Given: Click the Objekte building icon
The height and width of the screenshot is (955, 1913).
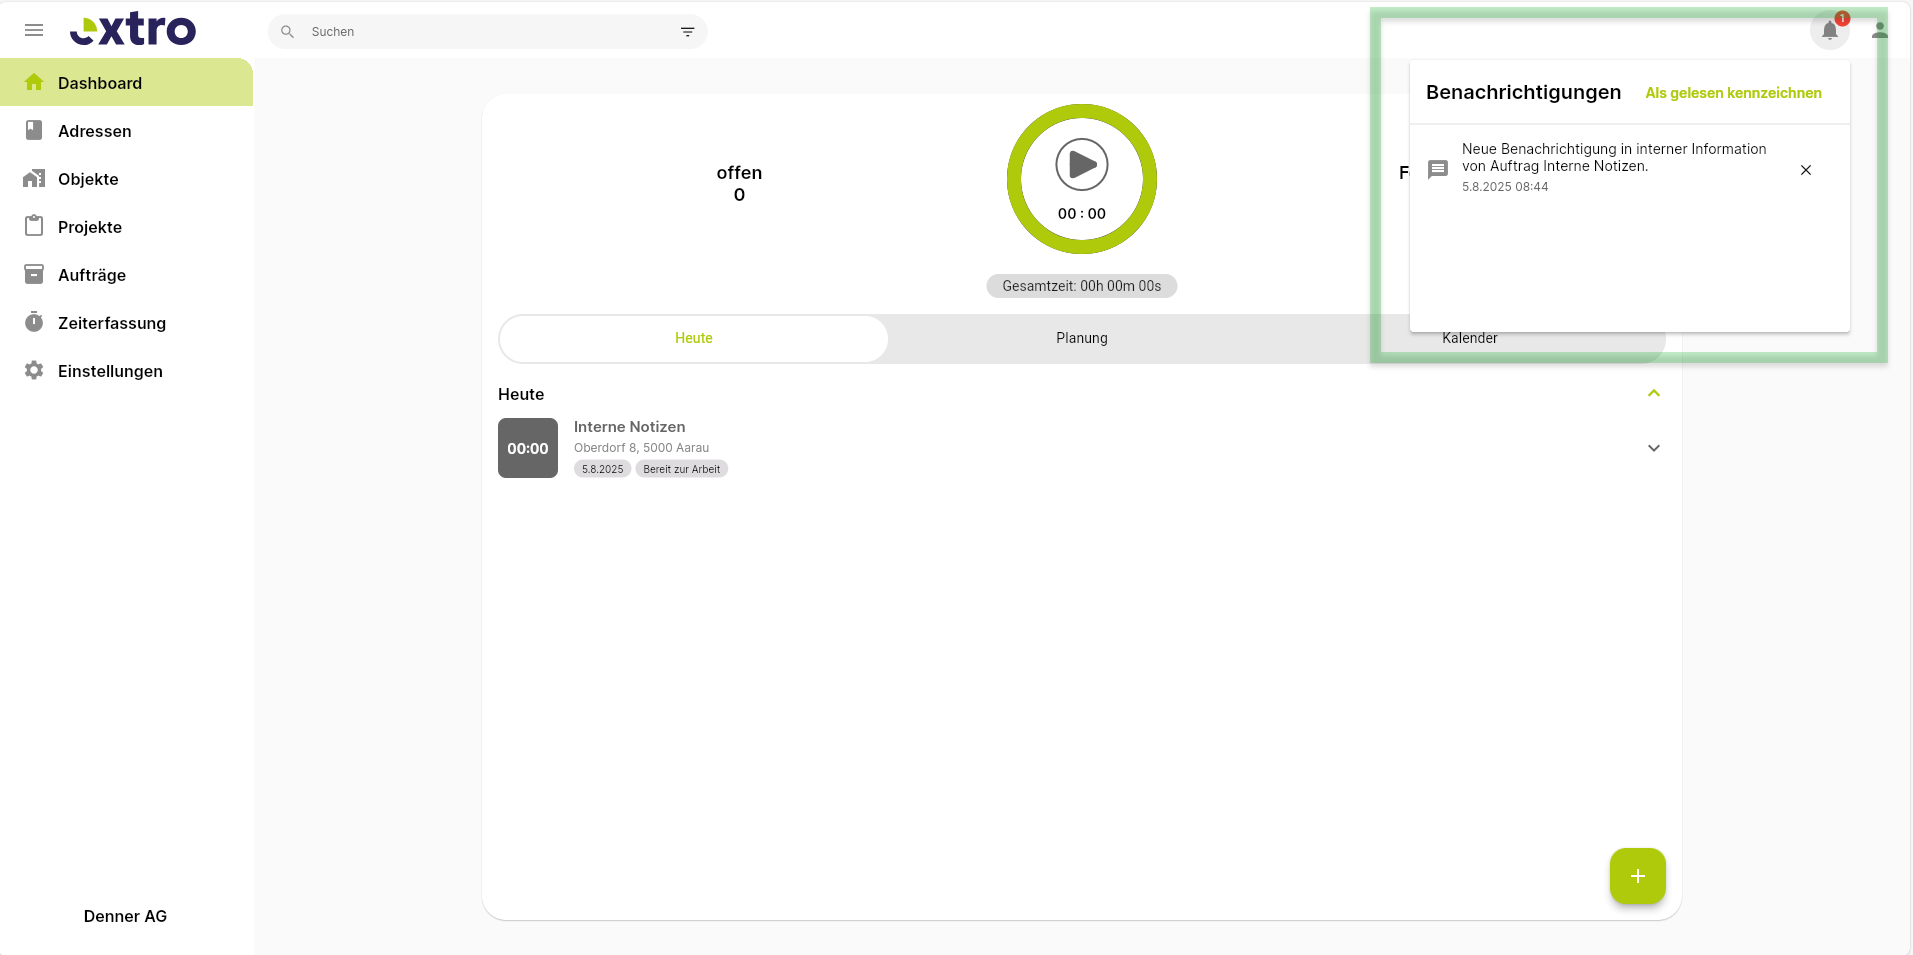Looking at the screenshot, I should pos(34,178).
